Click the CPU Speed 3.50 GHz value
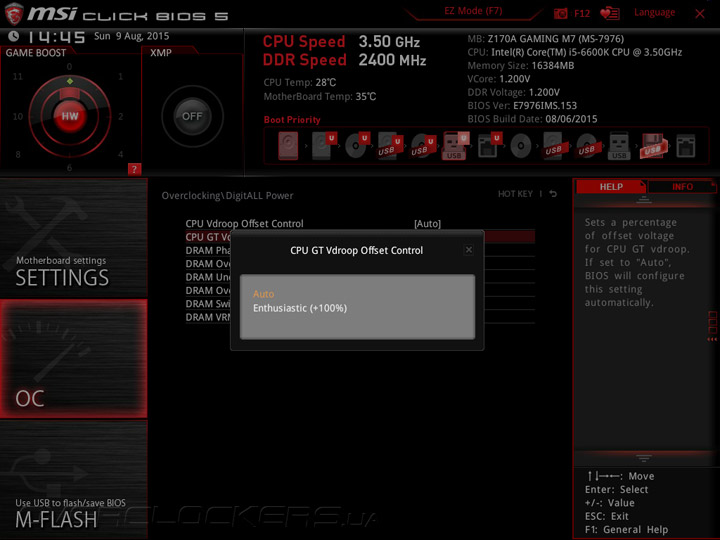Image resolution: width=720 pixels, height=540 pixels. click(x=389, y=42)
